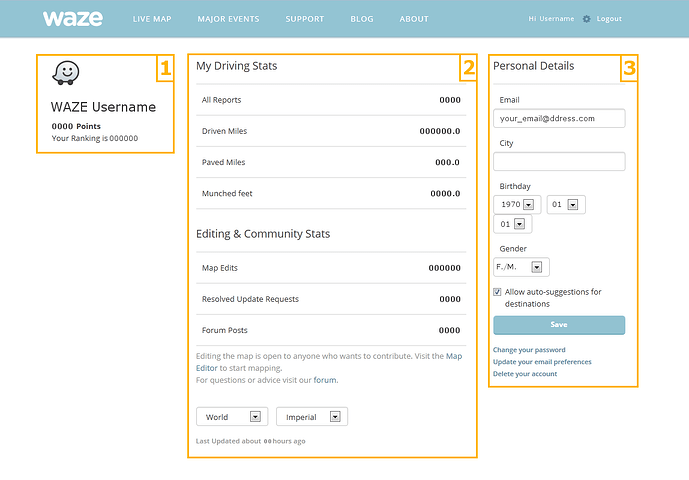This screenshot has height=480, width=689.
Task: Click Delete your account link
Action: click(525, 374)
